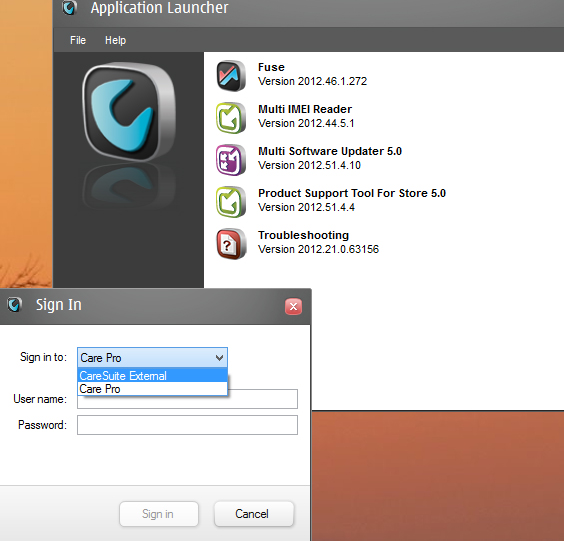
Task: Select CareSuite External from the list
Action: [153, 376]
